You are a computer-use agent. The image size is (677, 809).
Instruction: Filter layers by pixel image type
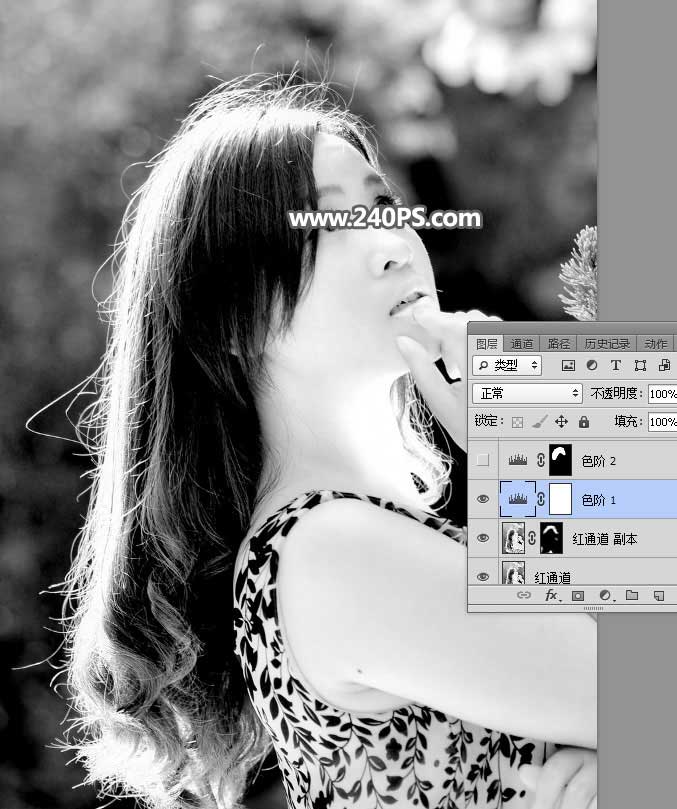568,365
